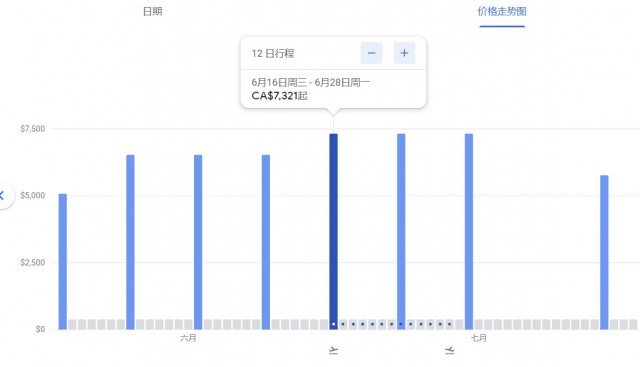
Task: Select the fourth blue bar before highlighted
Action: point(266,242)
